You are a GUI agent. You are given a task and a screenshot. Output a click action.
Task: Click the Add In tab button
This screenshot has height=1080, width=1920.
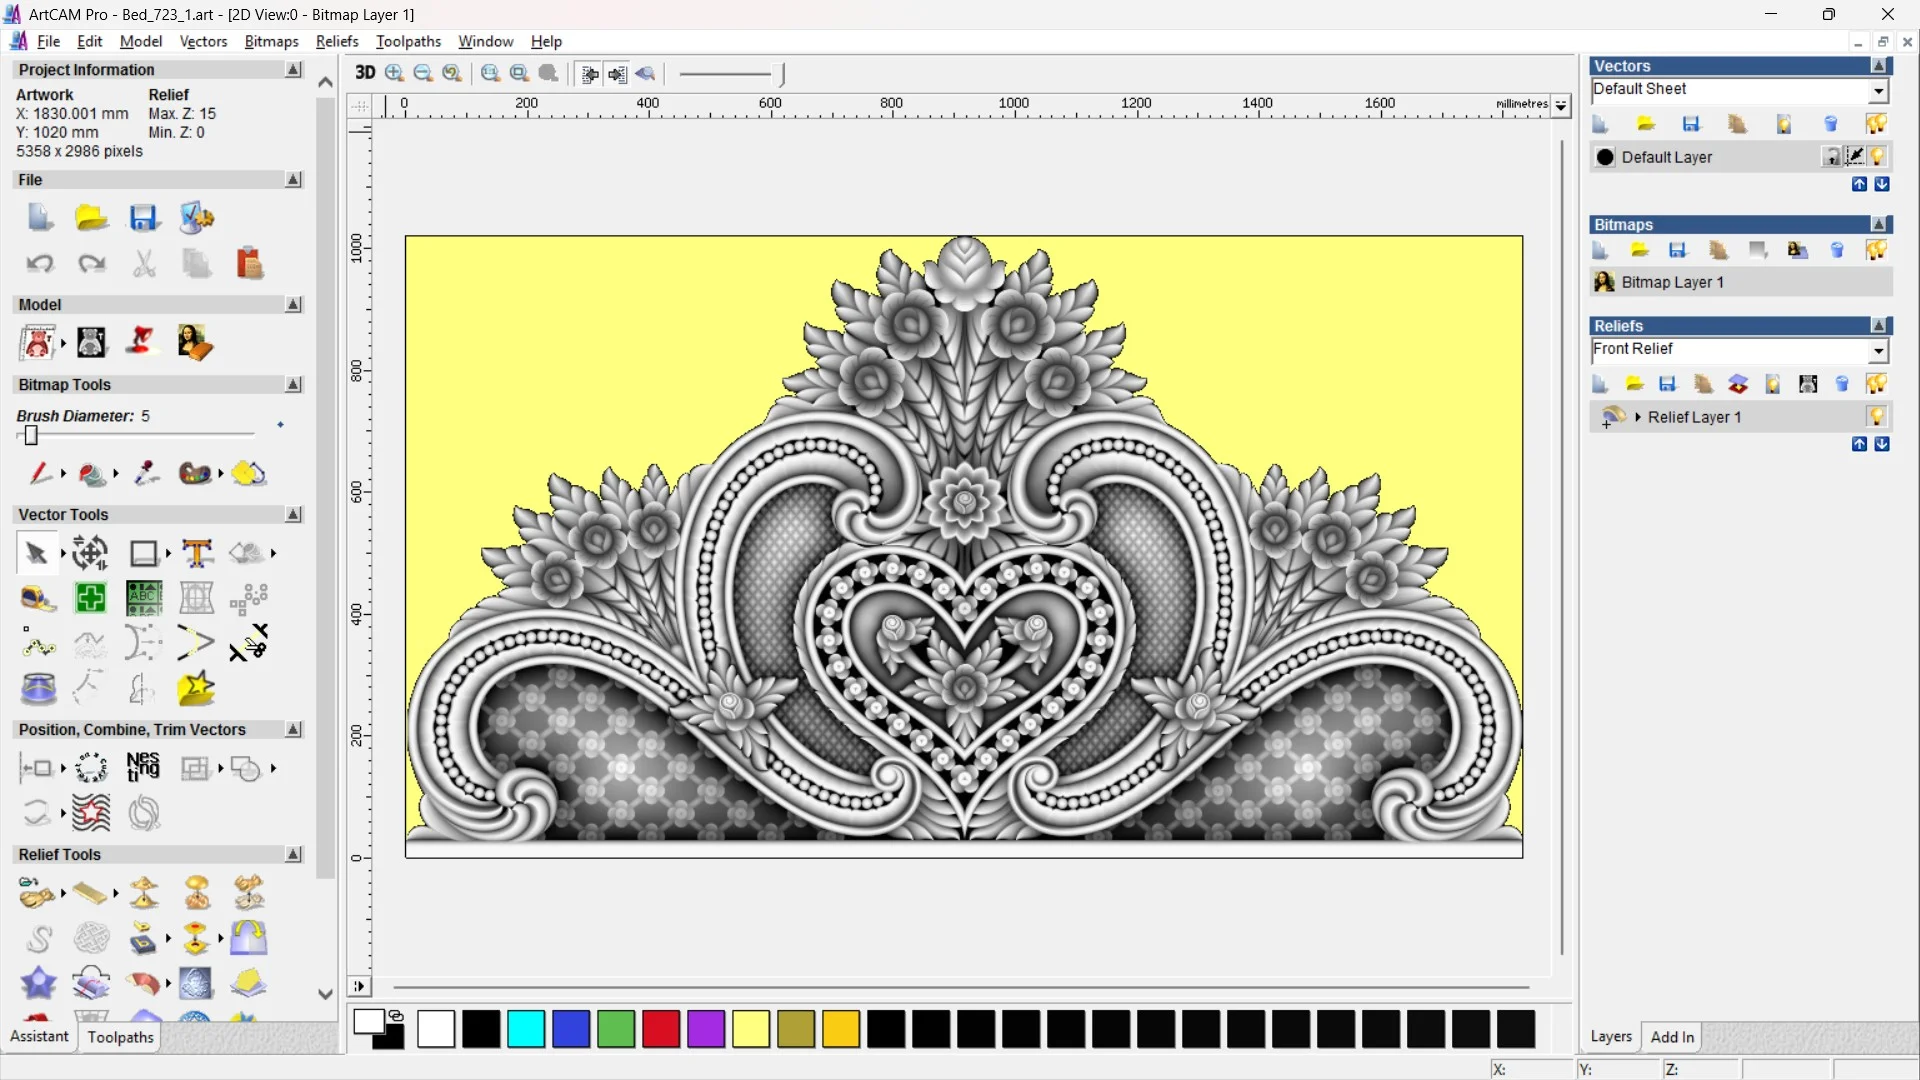pyautogui.click(x=1672, y=1037)
